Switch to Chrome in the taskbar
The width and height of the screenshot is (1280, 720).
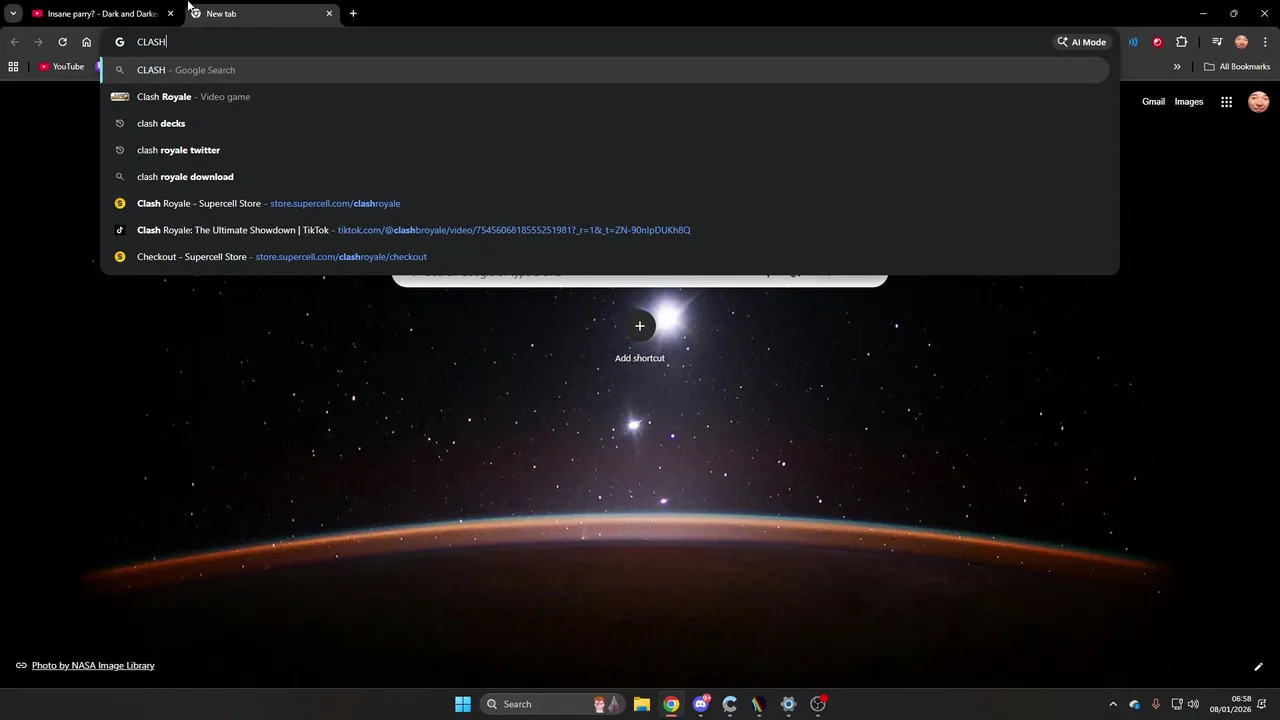671,704
